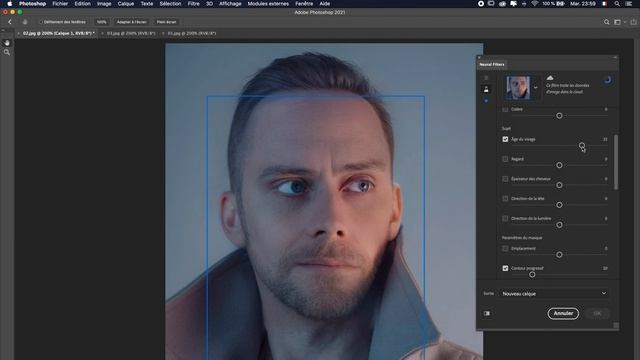Open the Fenêtre menu
640x360 pixels.
tap(304, 4)
